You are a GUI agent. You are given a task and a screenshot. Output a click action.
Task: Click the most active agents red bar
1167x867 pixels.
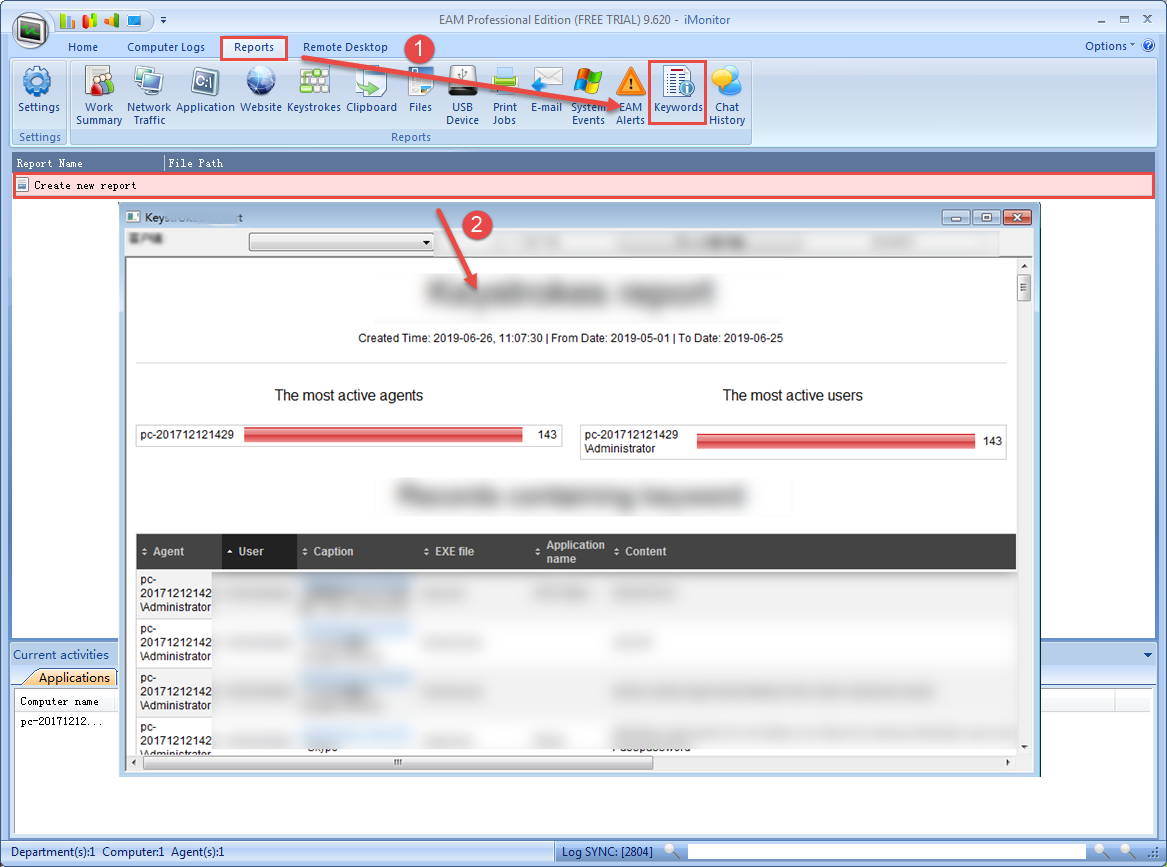[x=383, y=435]
